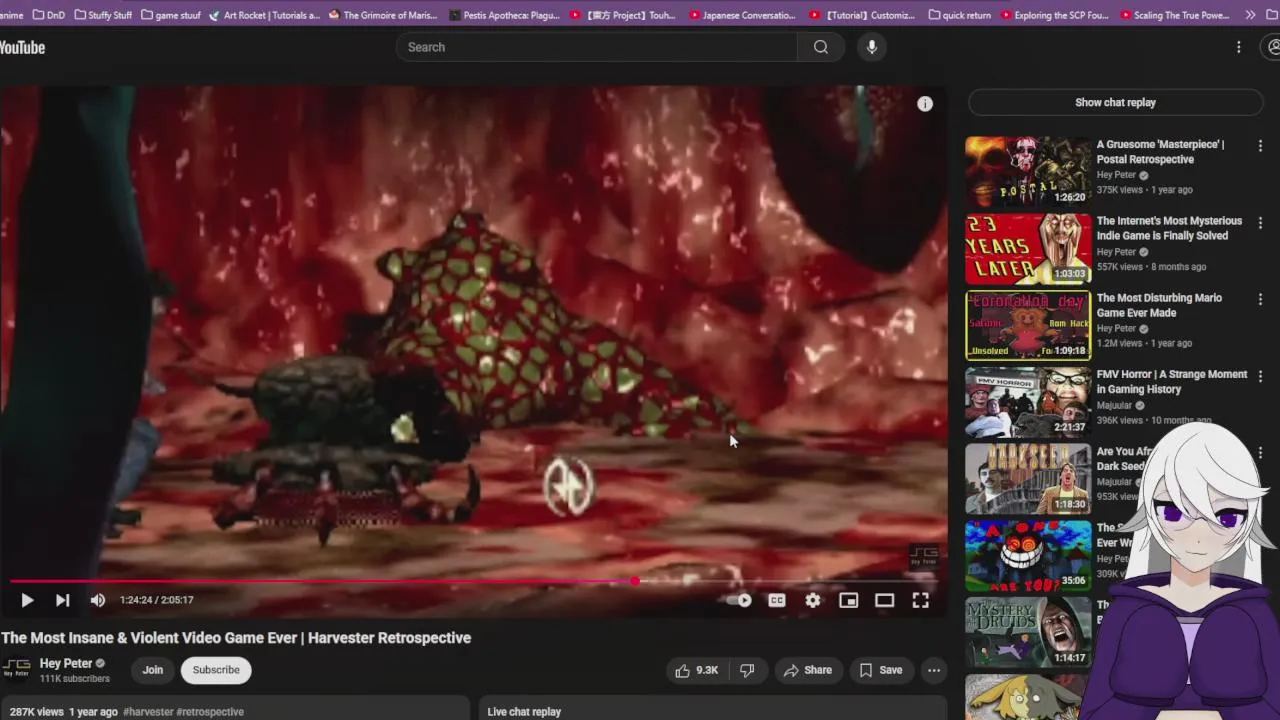Join the Hey Peter channel membership
This screenshot has height=720, width=1280.
[152, 670]
